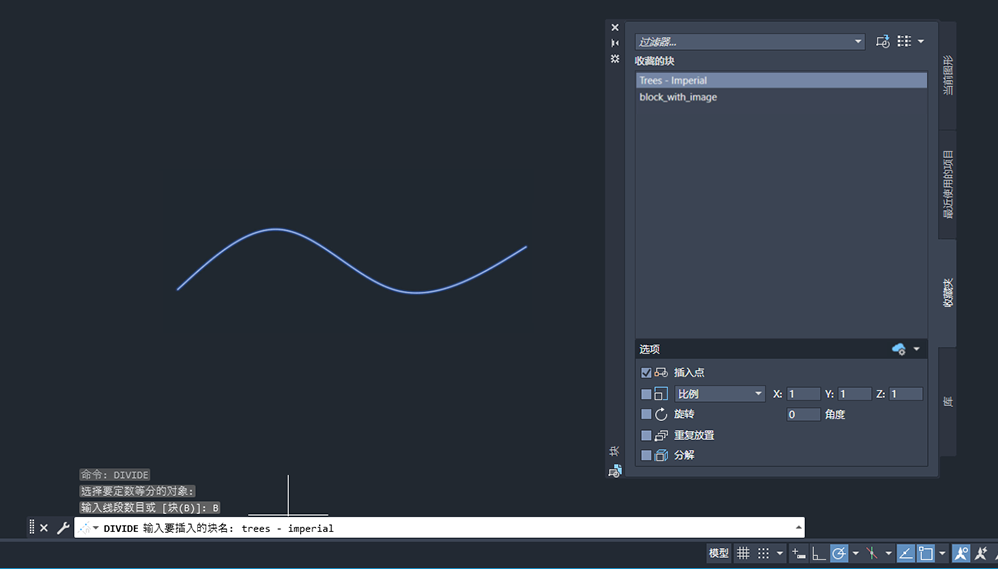Click the insertion point icon beside 插入点
This screenshot has width=998, height=569.
(661, 372)
